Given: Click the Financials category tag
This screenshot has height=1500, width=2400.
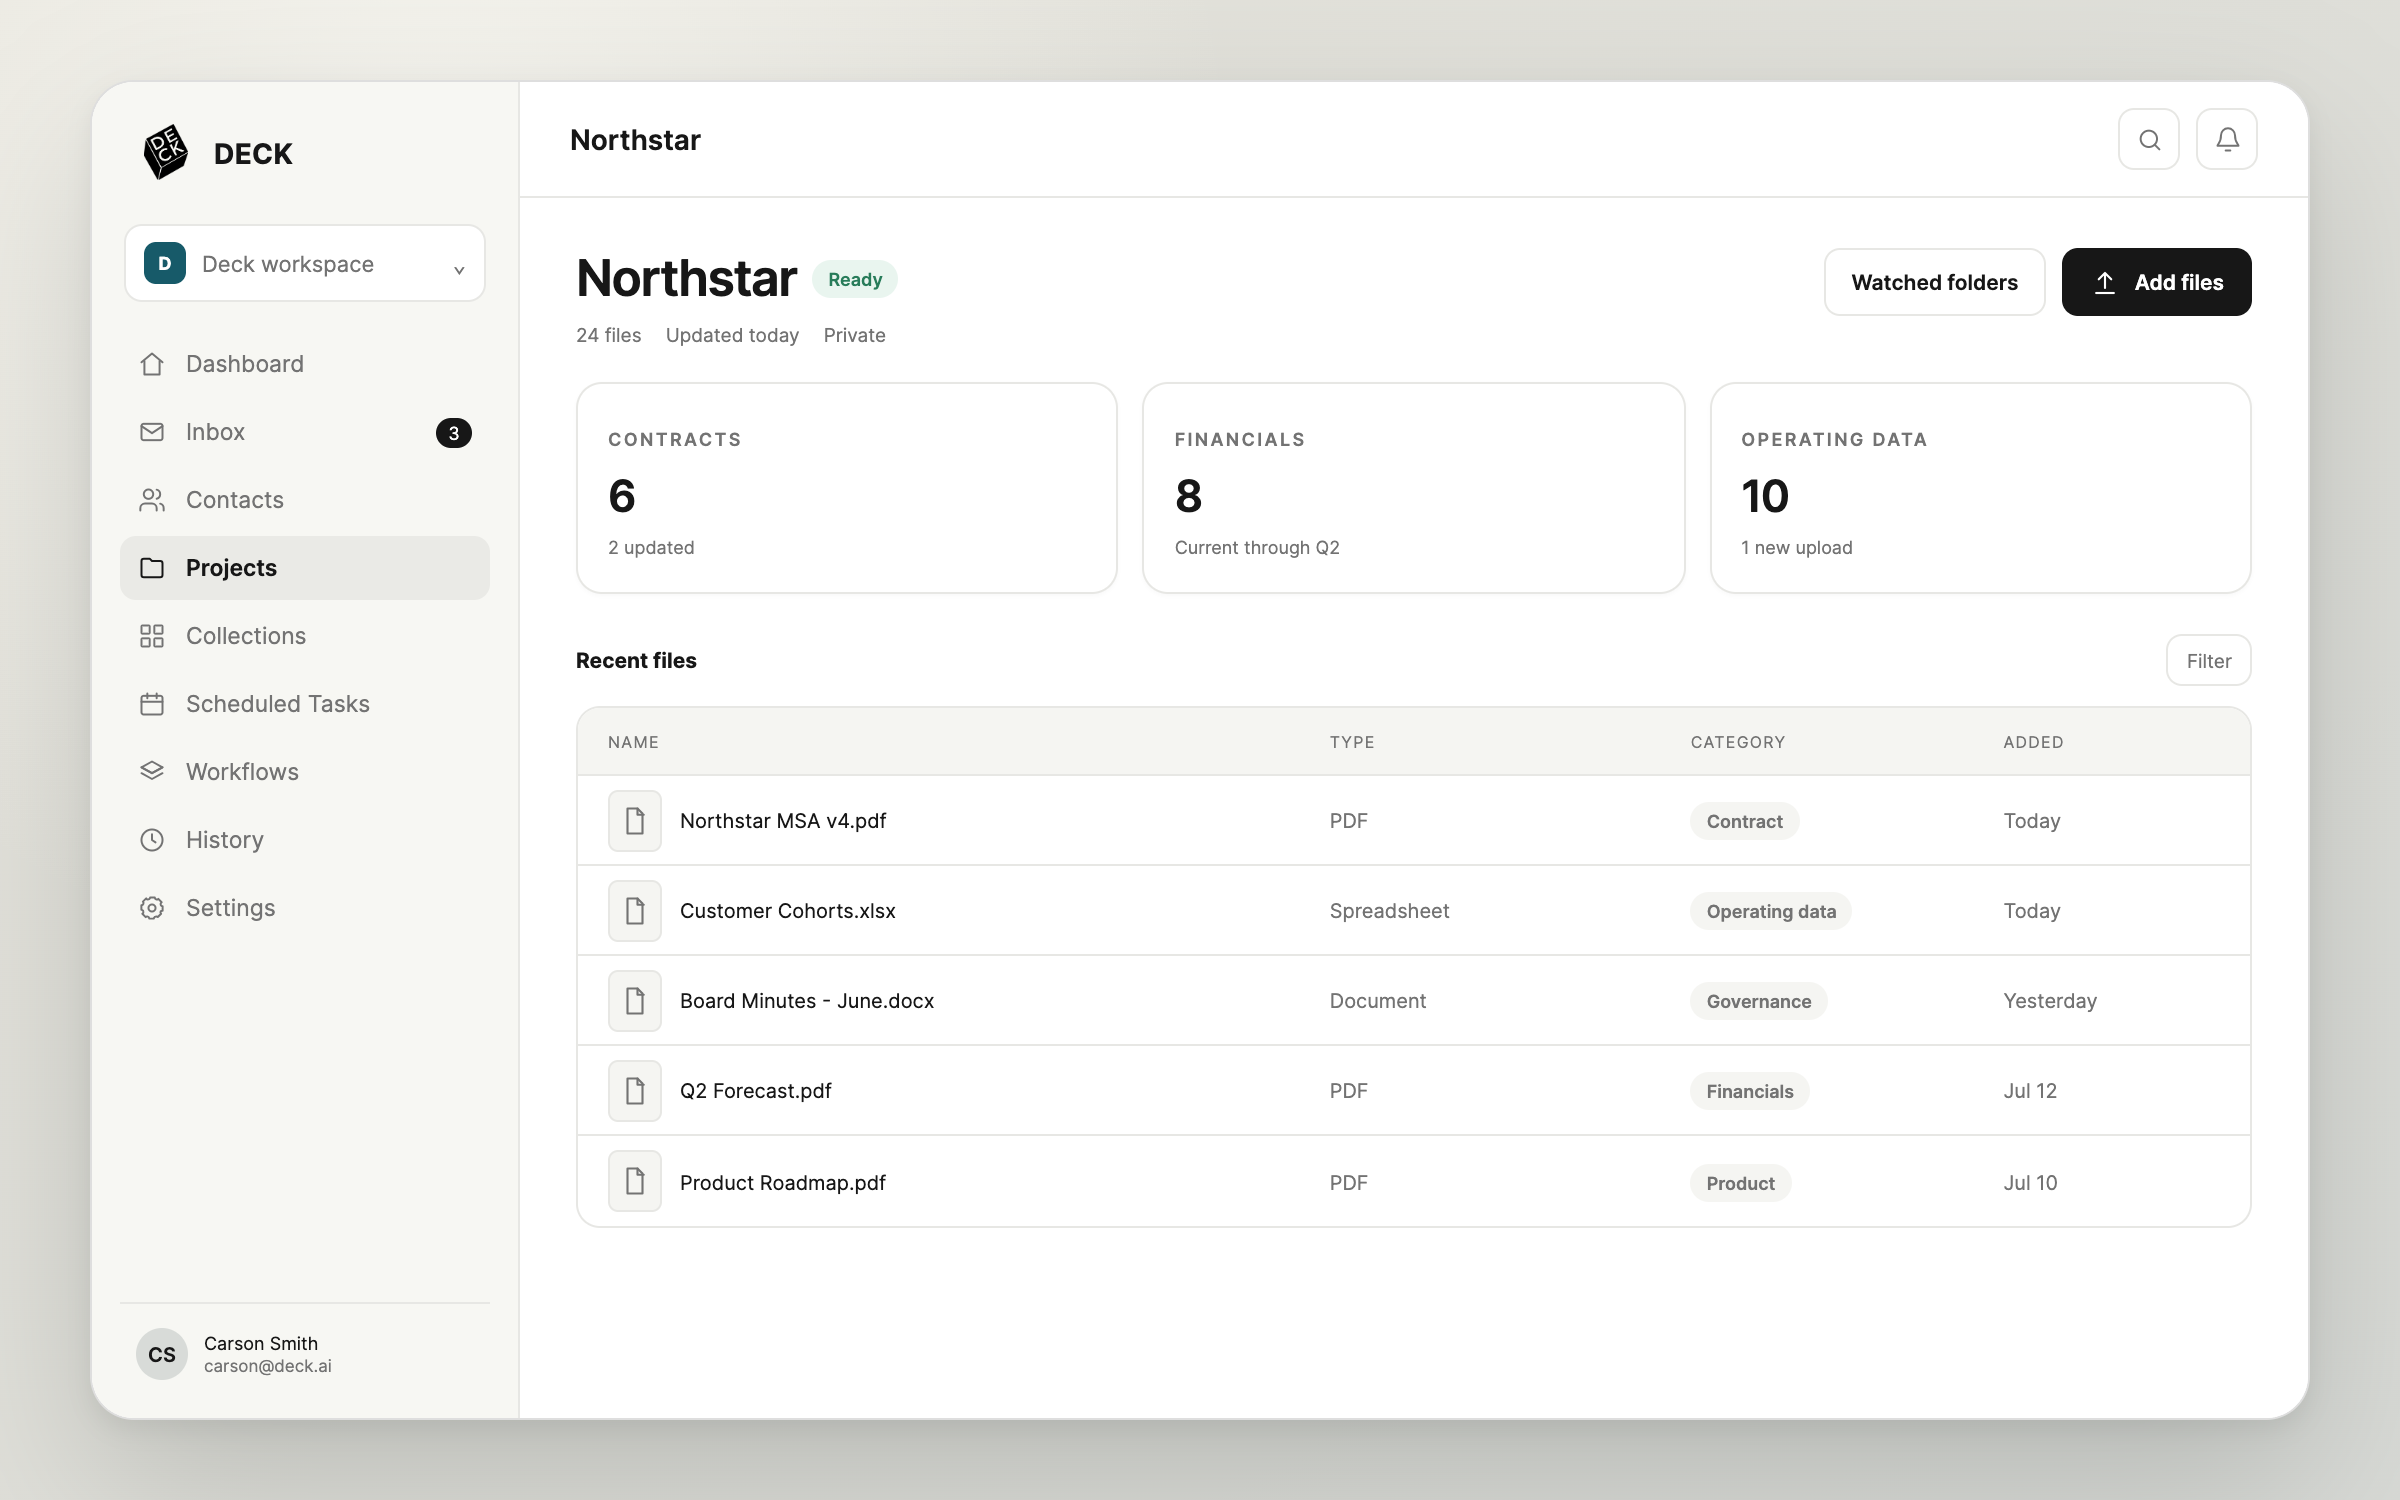Looking at the screenshot, I should (1750, 1091).
